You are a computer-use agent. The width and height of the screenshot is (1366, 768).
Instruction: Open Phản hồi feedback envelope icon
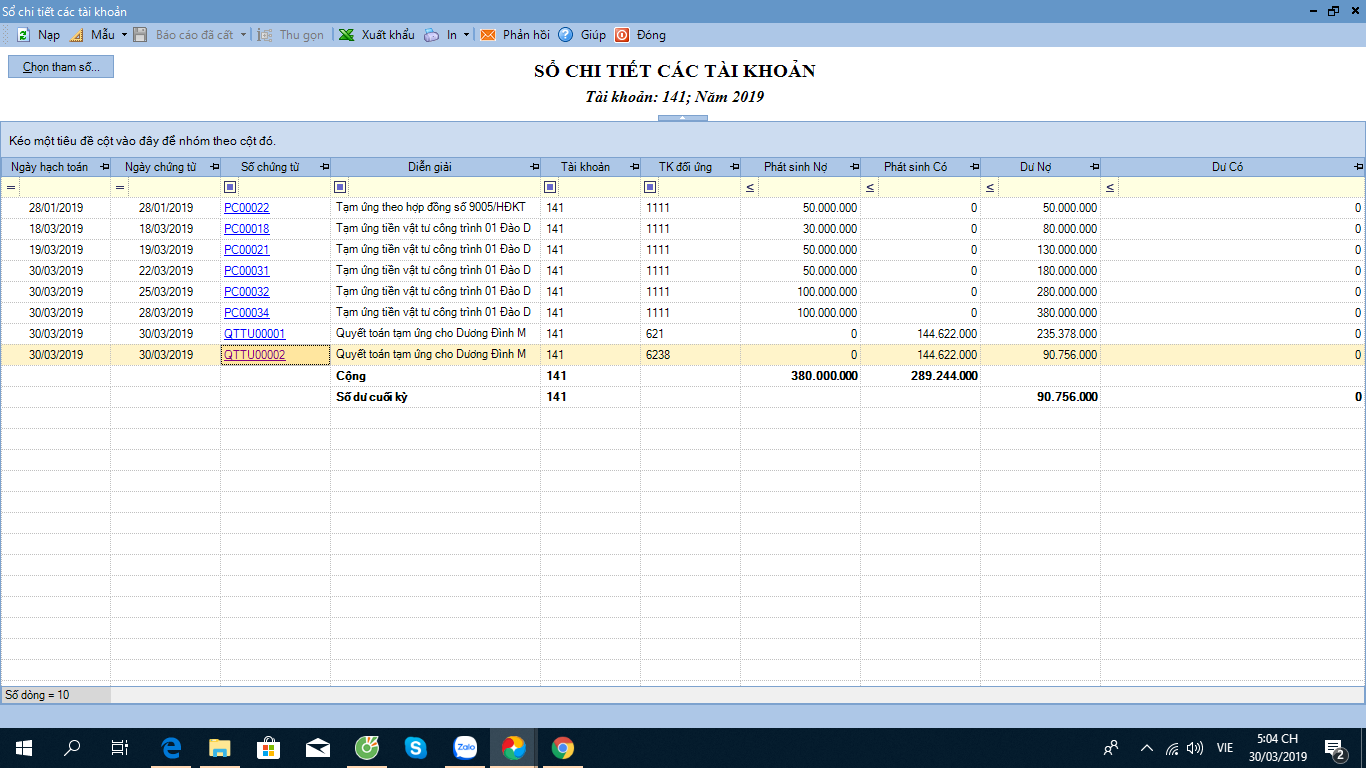click(x=488, y=35)
